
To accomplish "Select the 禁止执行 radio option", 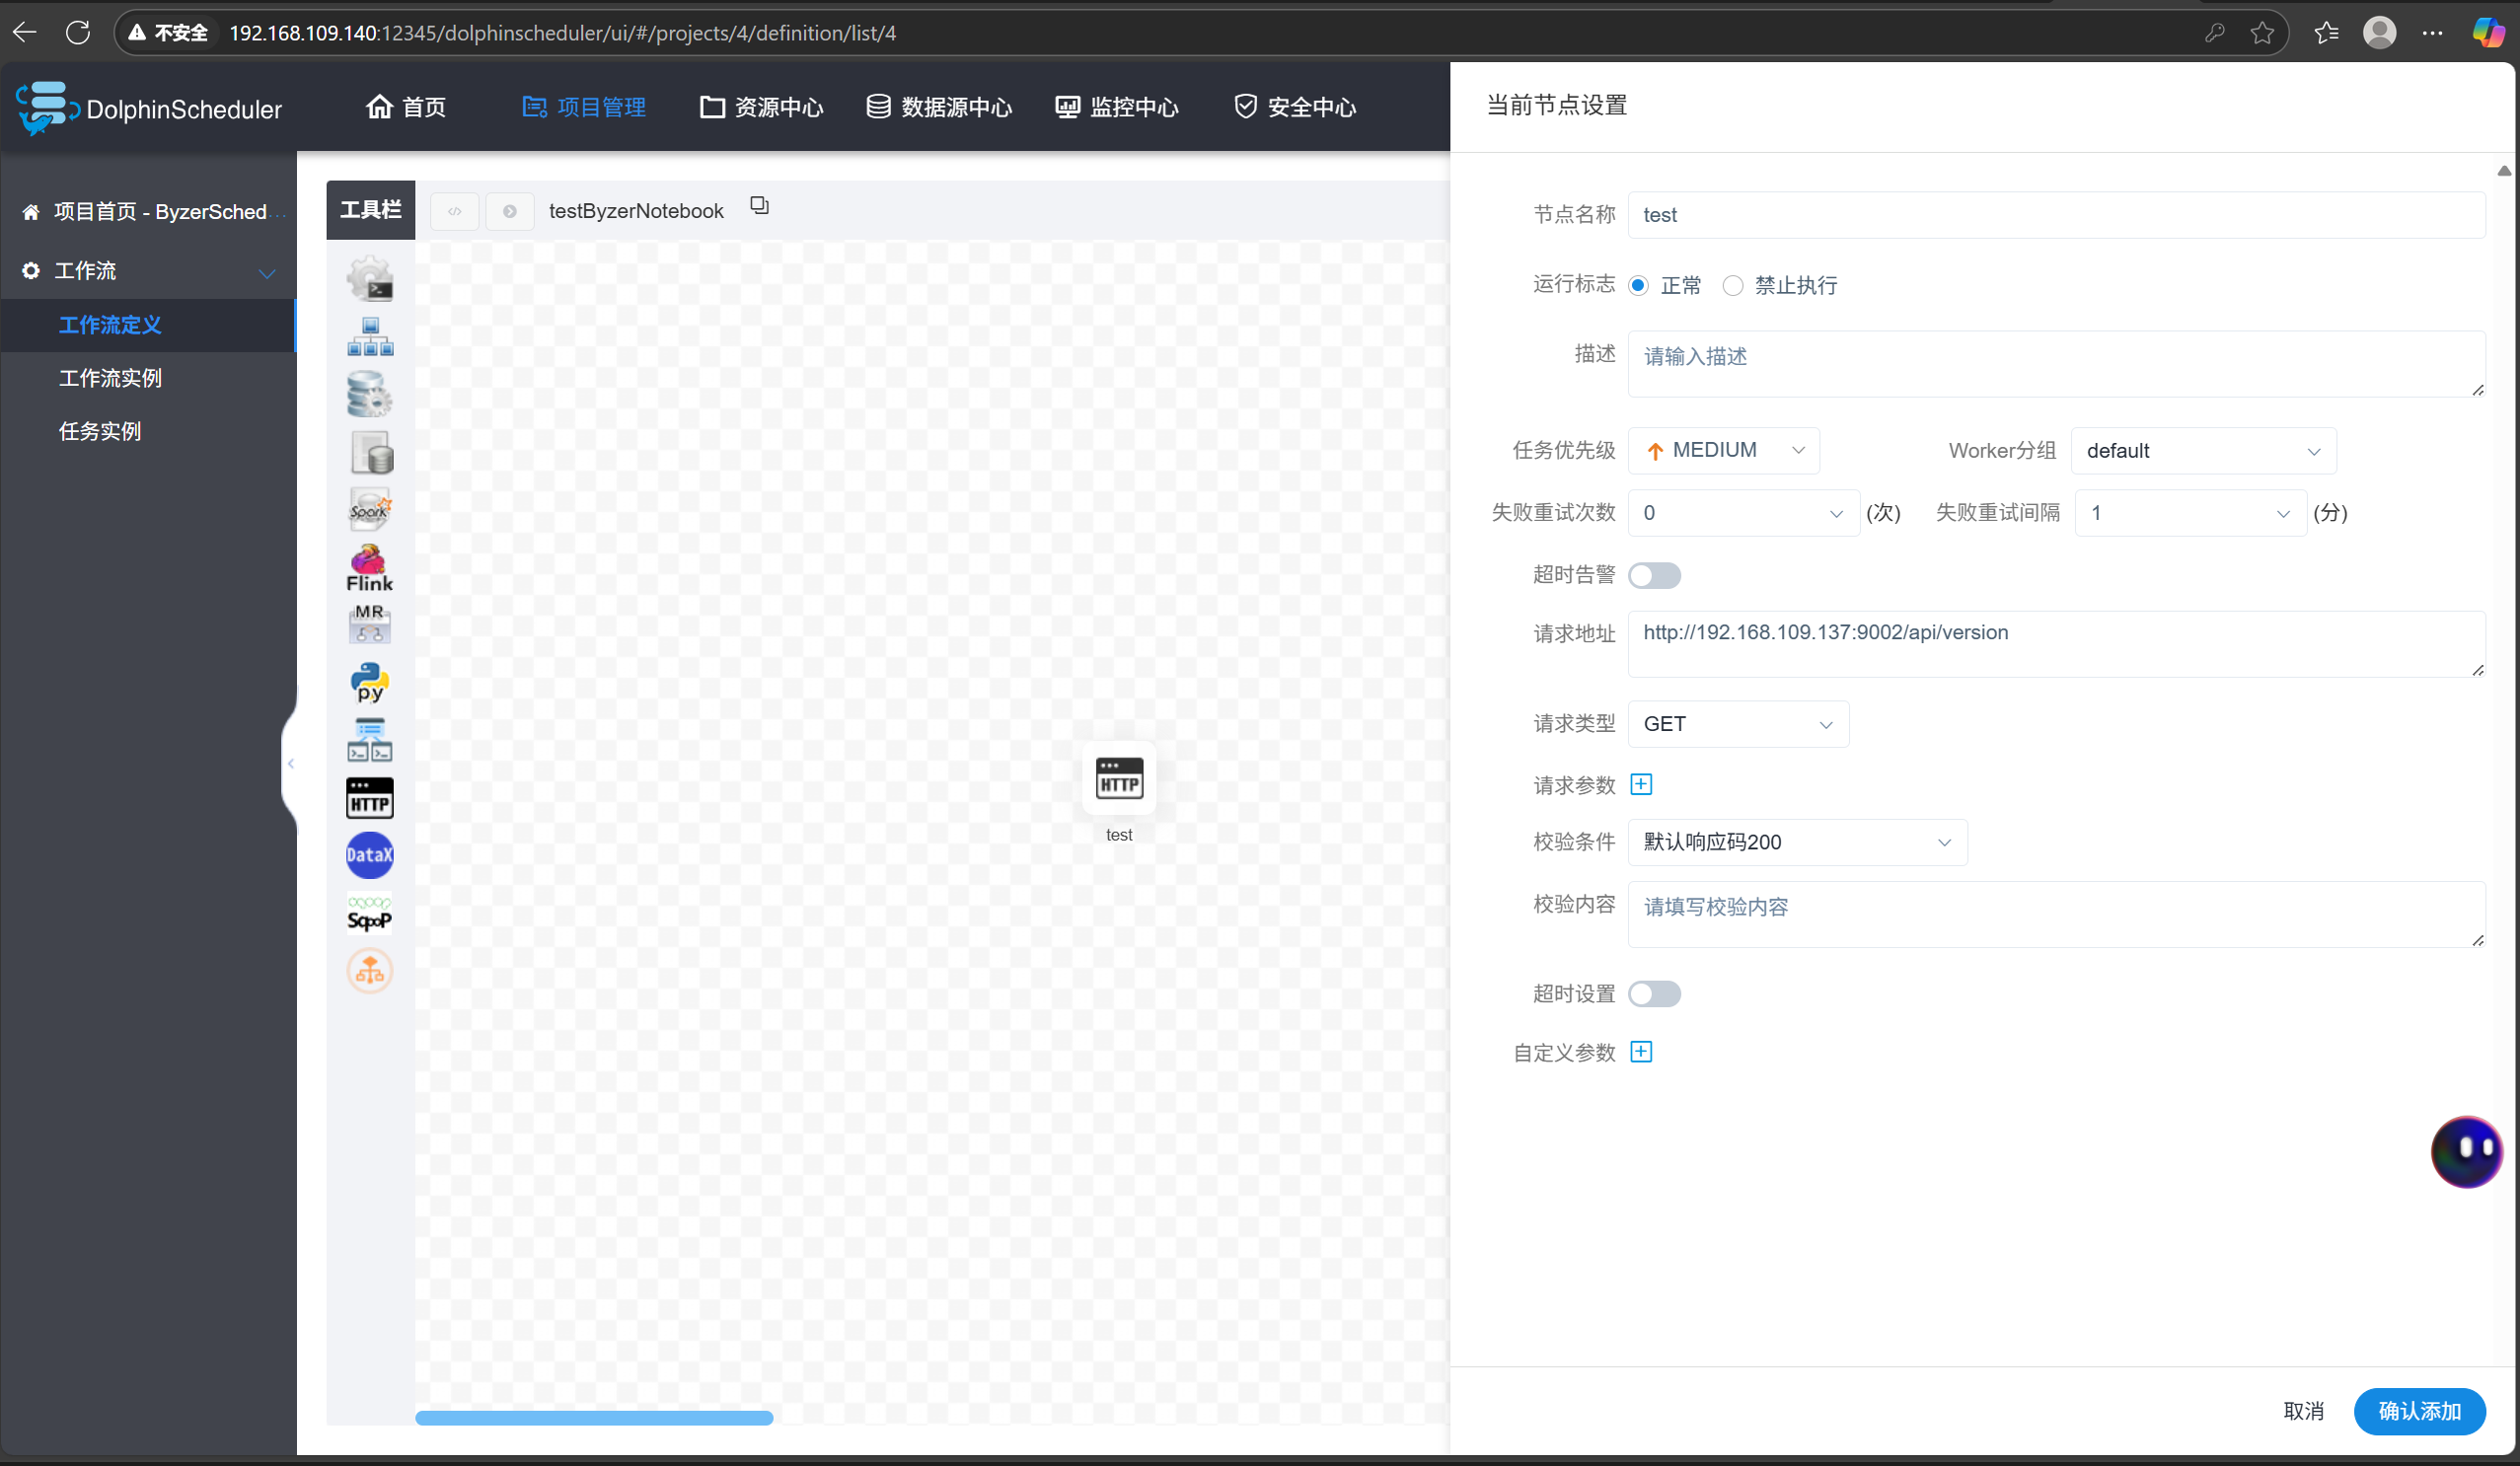I will tap(1733, 286).
